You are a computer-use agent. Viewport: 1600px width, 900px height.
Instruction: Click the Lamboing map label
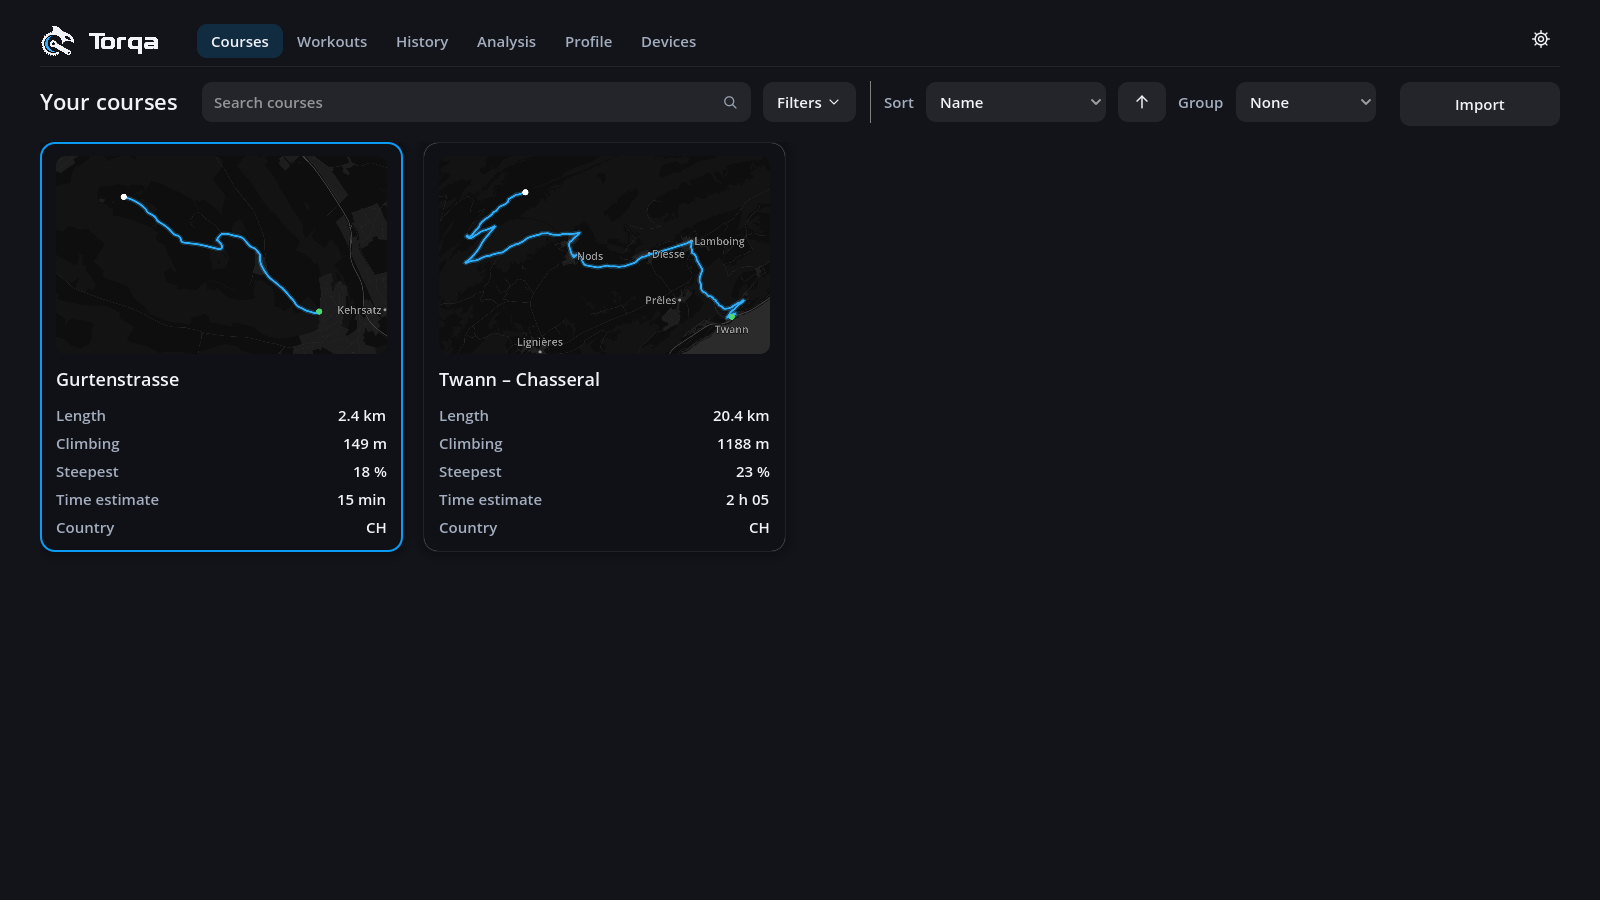click(x=720, y=241)
